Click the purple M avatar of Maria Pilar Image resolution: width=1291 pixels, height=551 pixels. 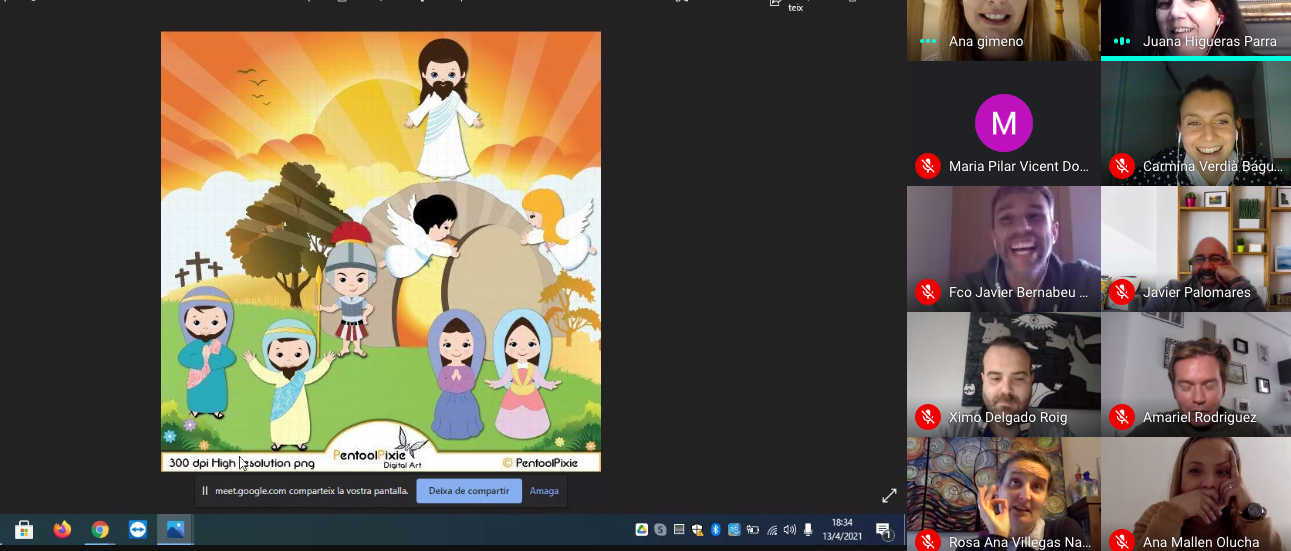pyautogui.click(x=1003, y=123)
